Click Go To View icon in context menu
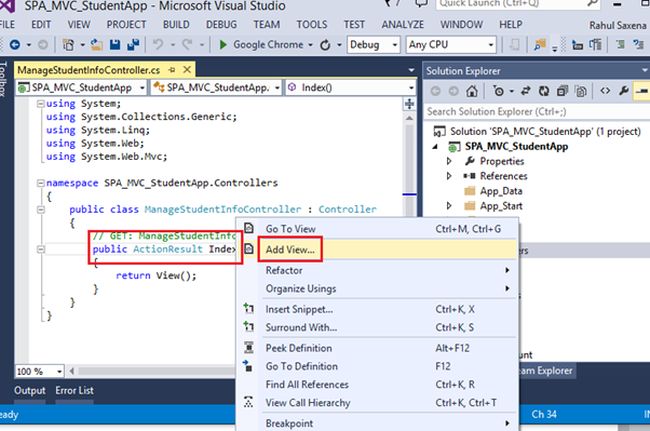The height and width of the screenshot is (431, 650). click(x=249, y=229)
